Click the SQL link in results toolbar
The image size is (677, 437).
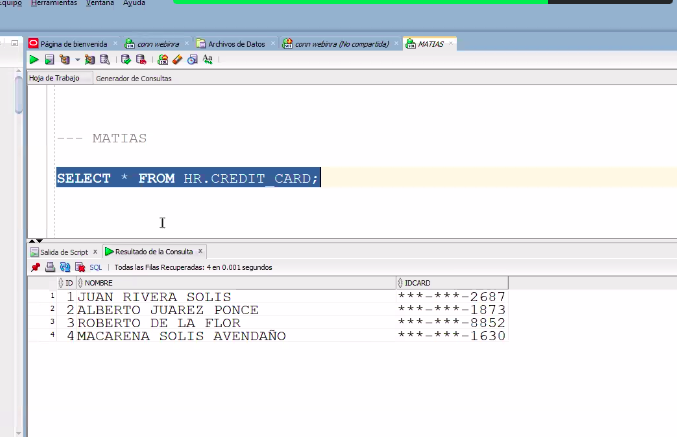point(96,268)
